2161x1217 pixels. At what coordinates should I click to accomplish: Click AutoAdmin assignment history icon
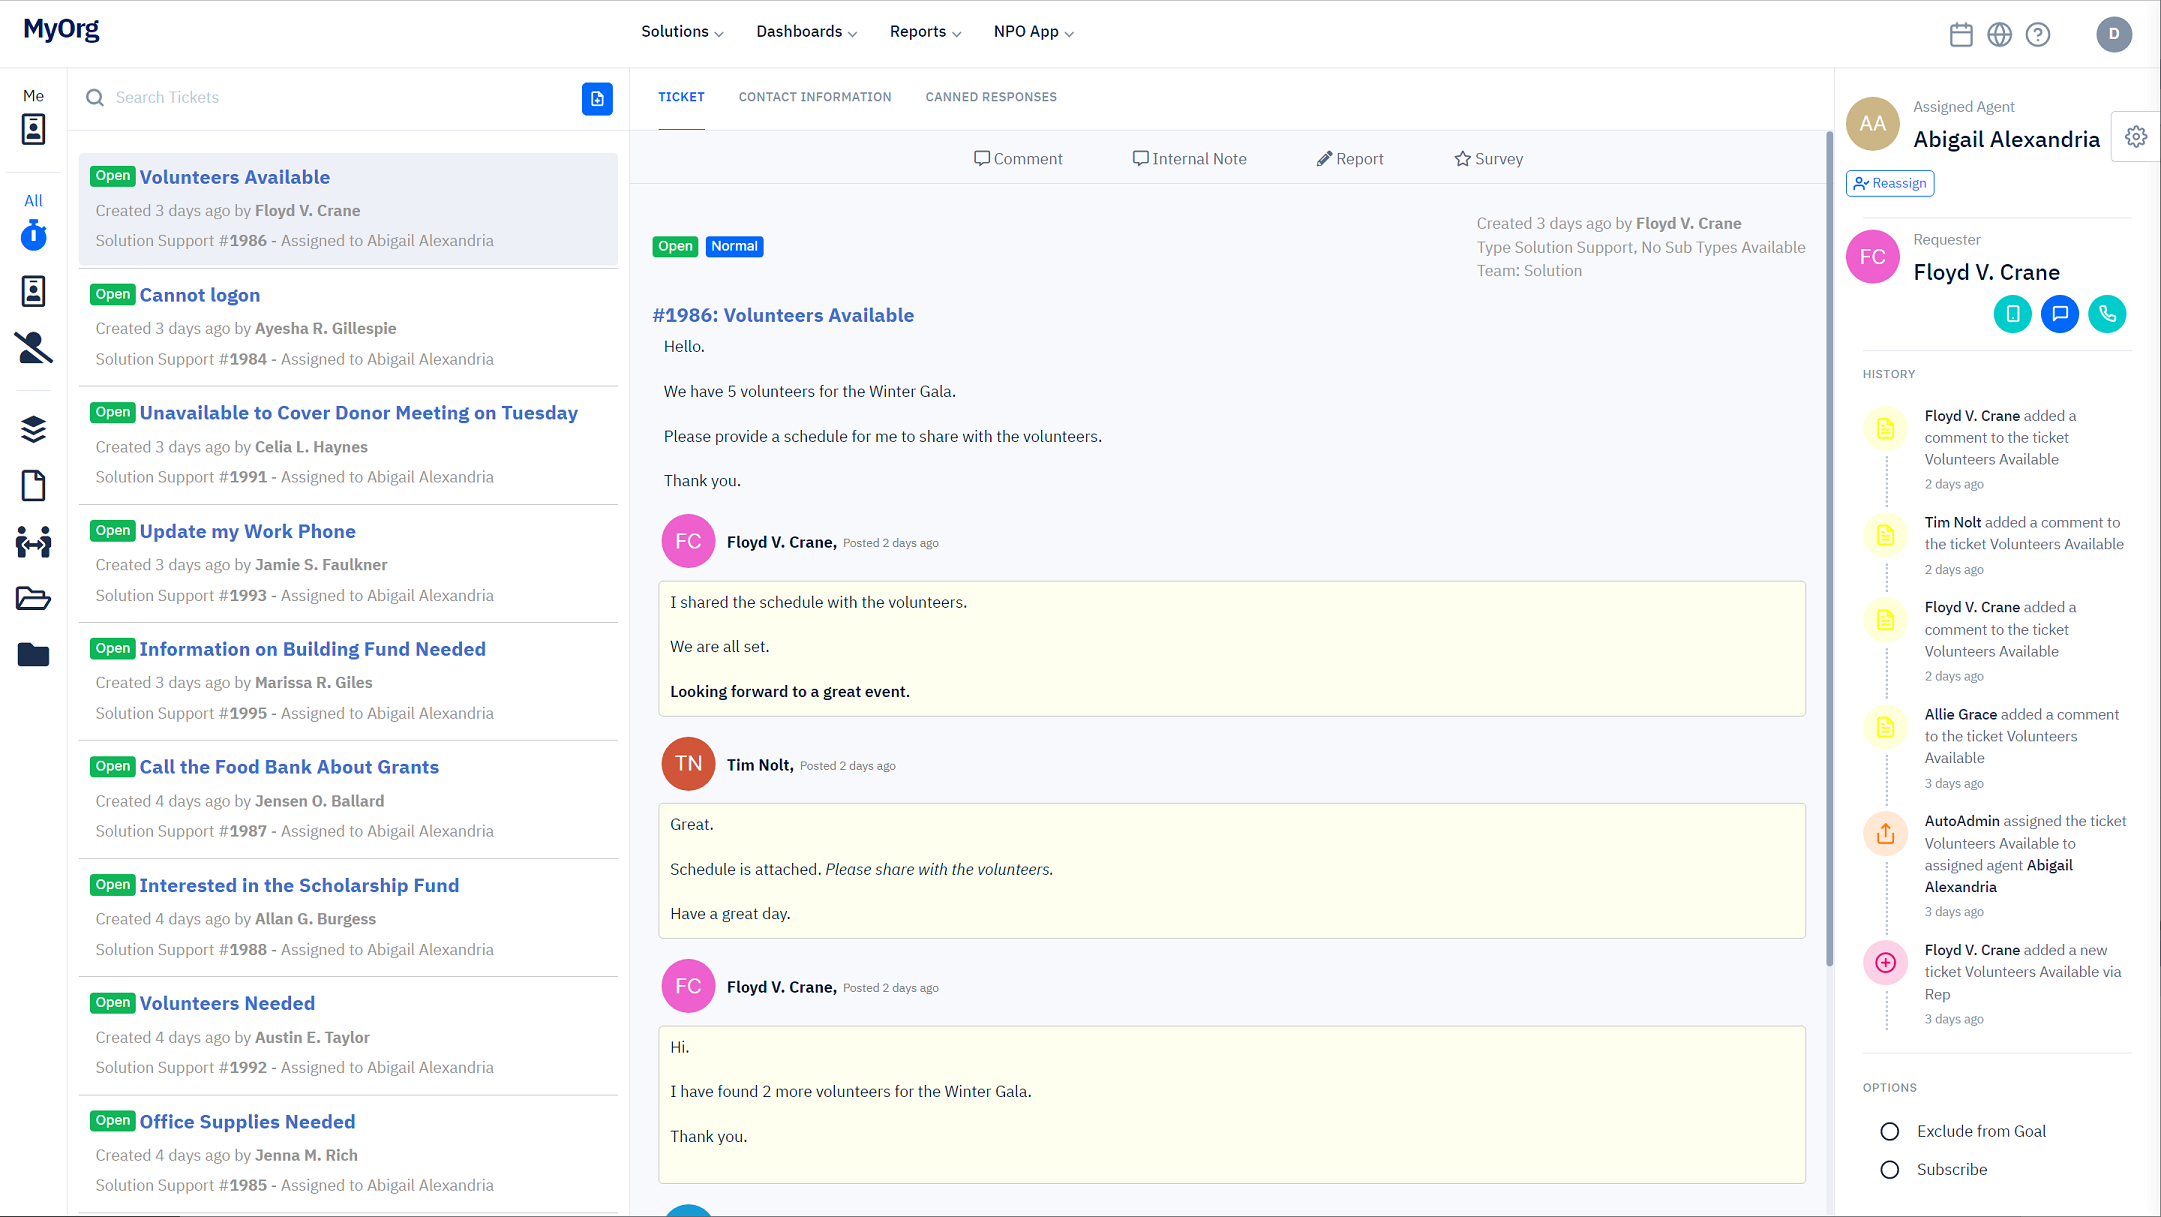click(1885, 833)
